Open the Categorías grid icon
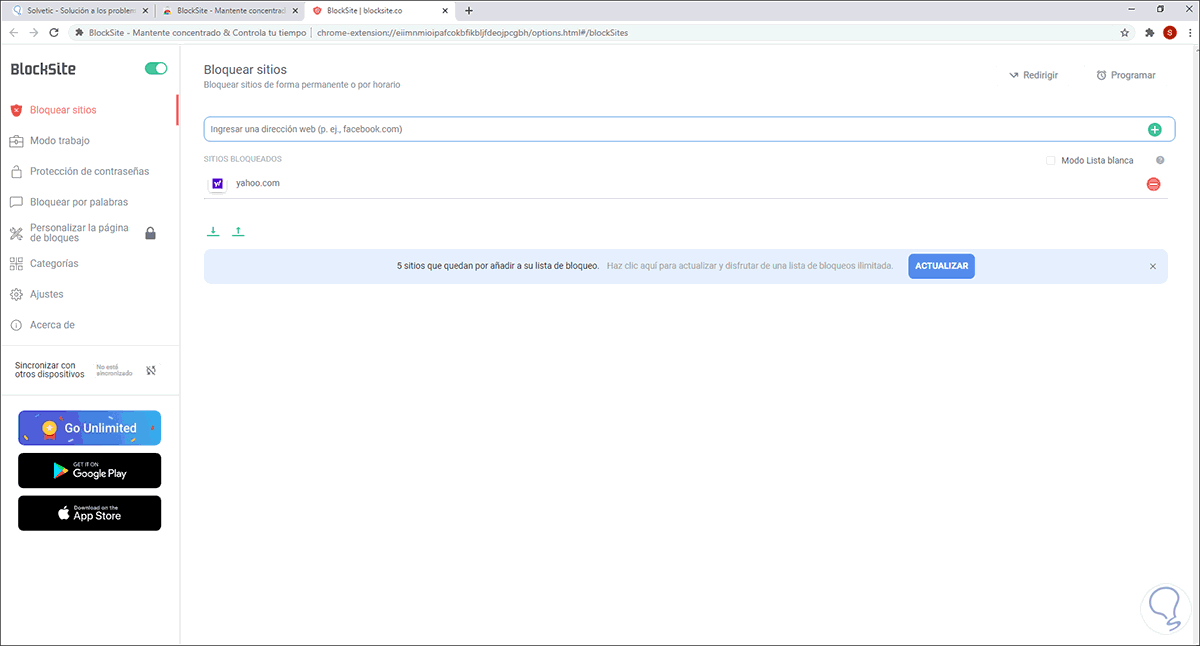This screenshot has width=1200, height=646. tap(16, 264)
